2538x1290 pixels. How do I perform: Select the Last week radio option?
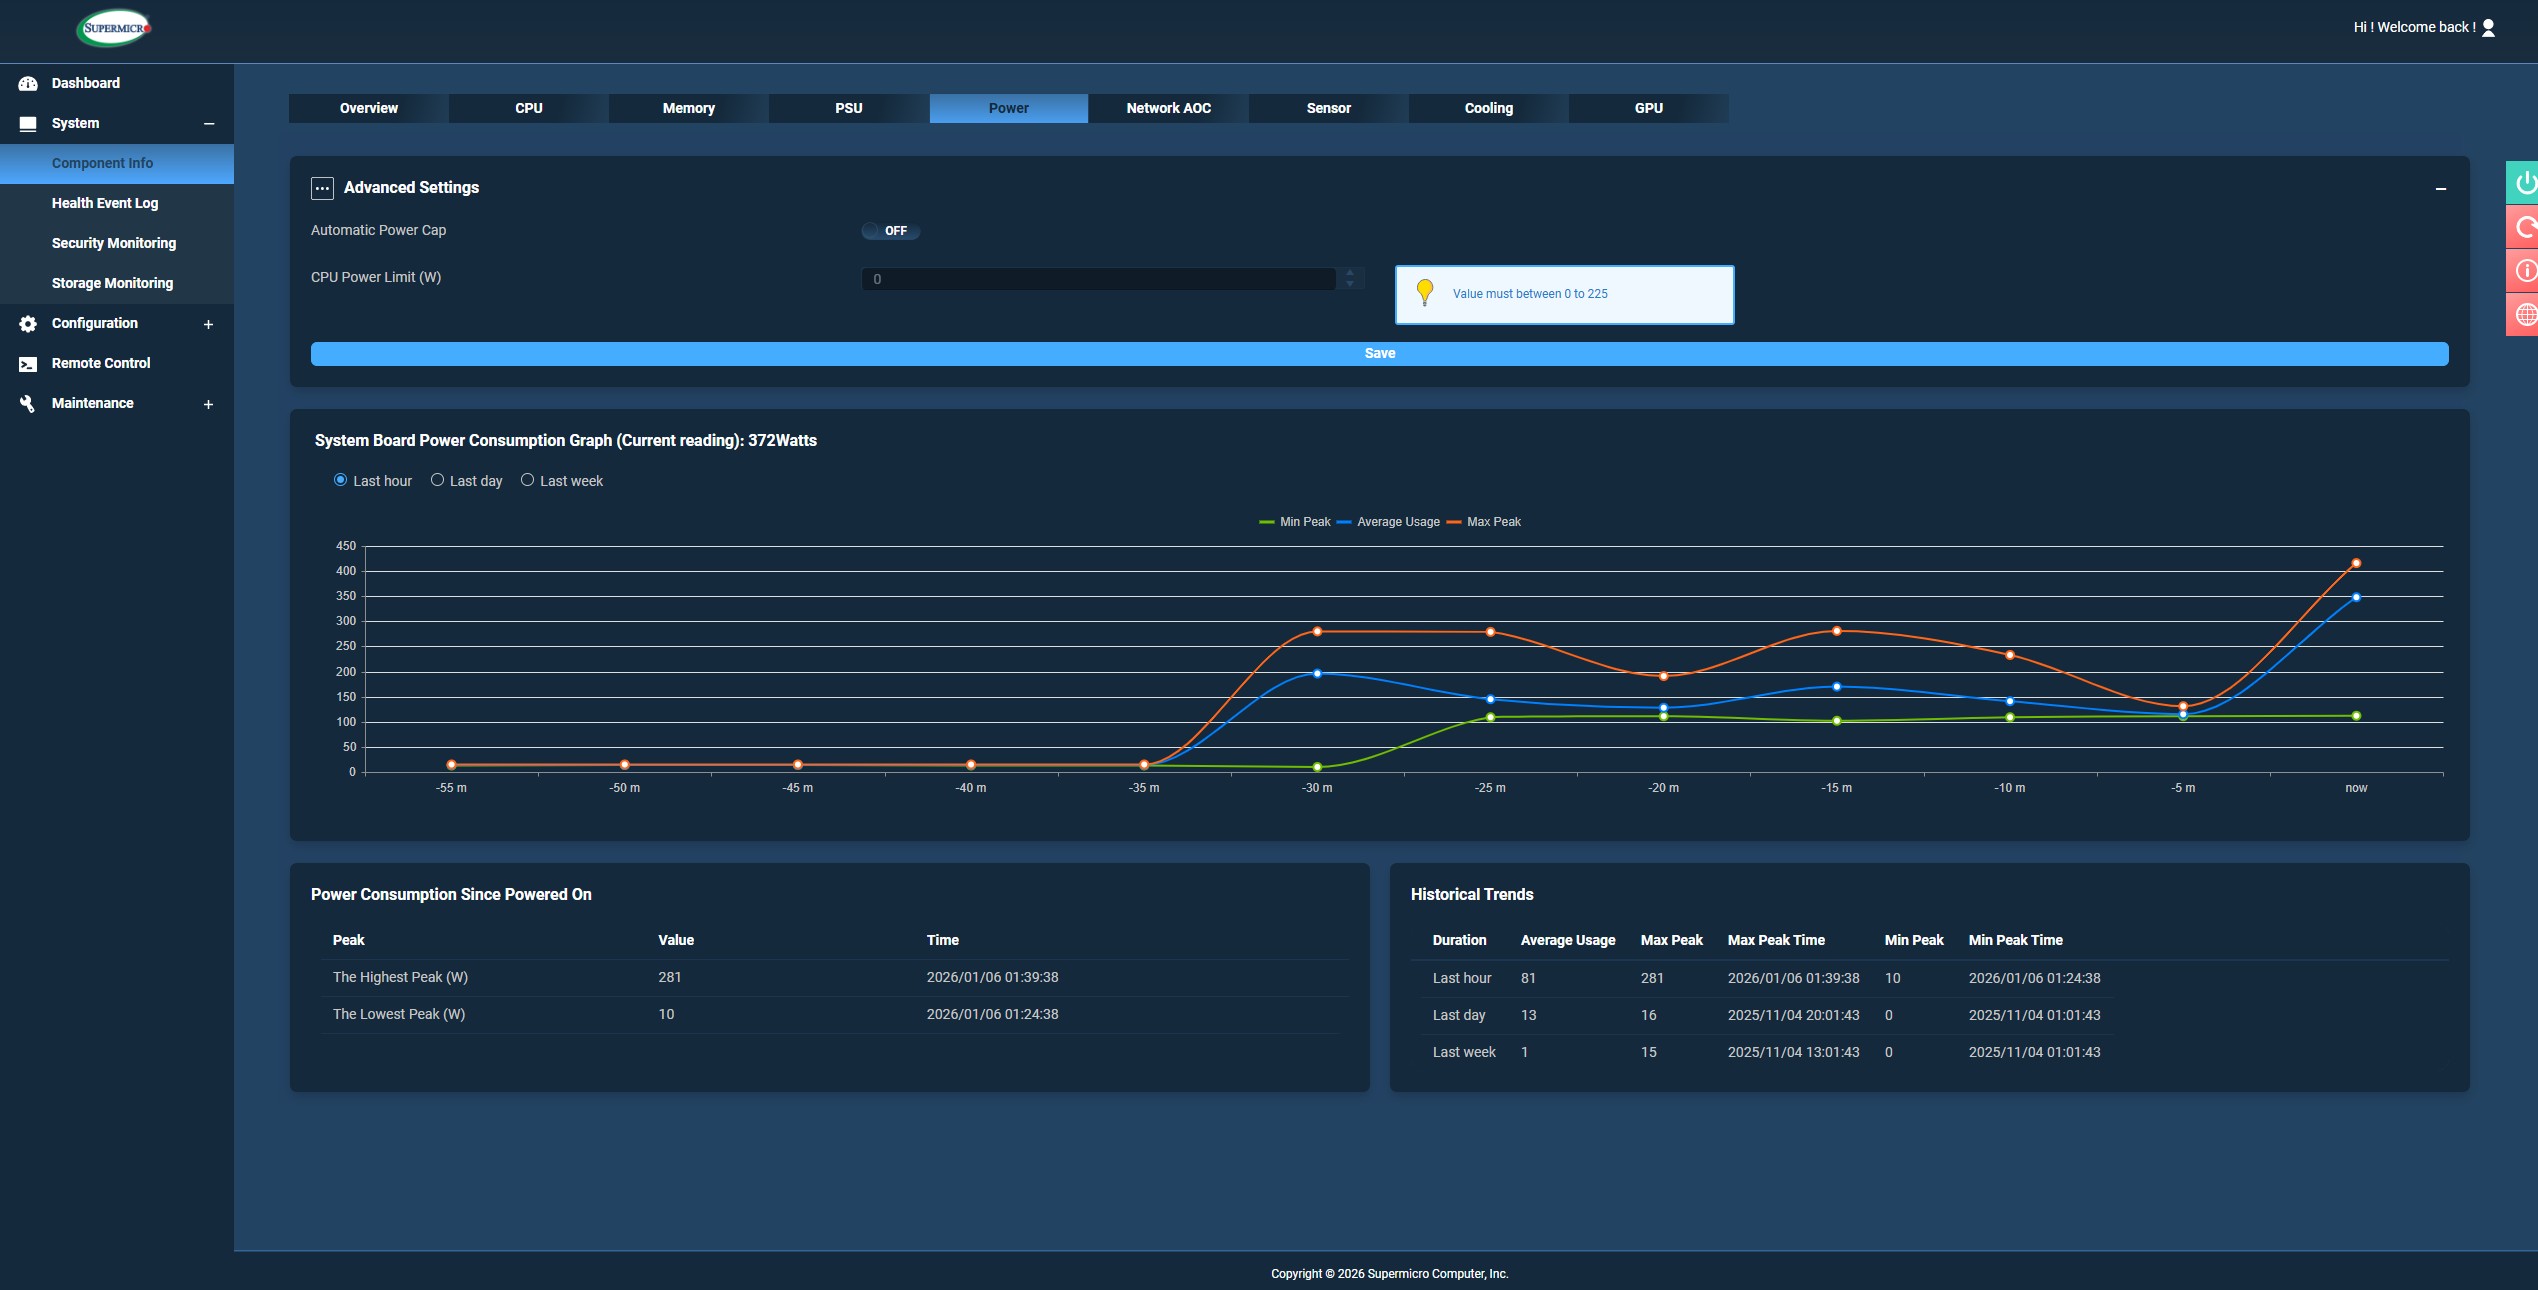(527, 480)
